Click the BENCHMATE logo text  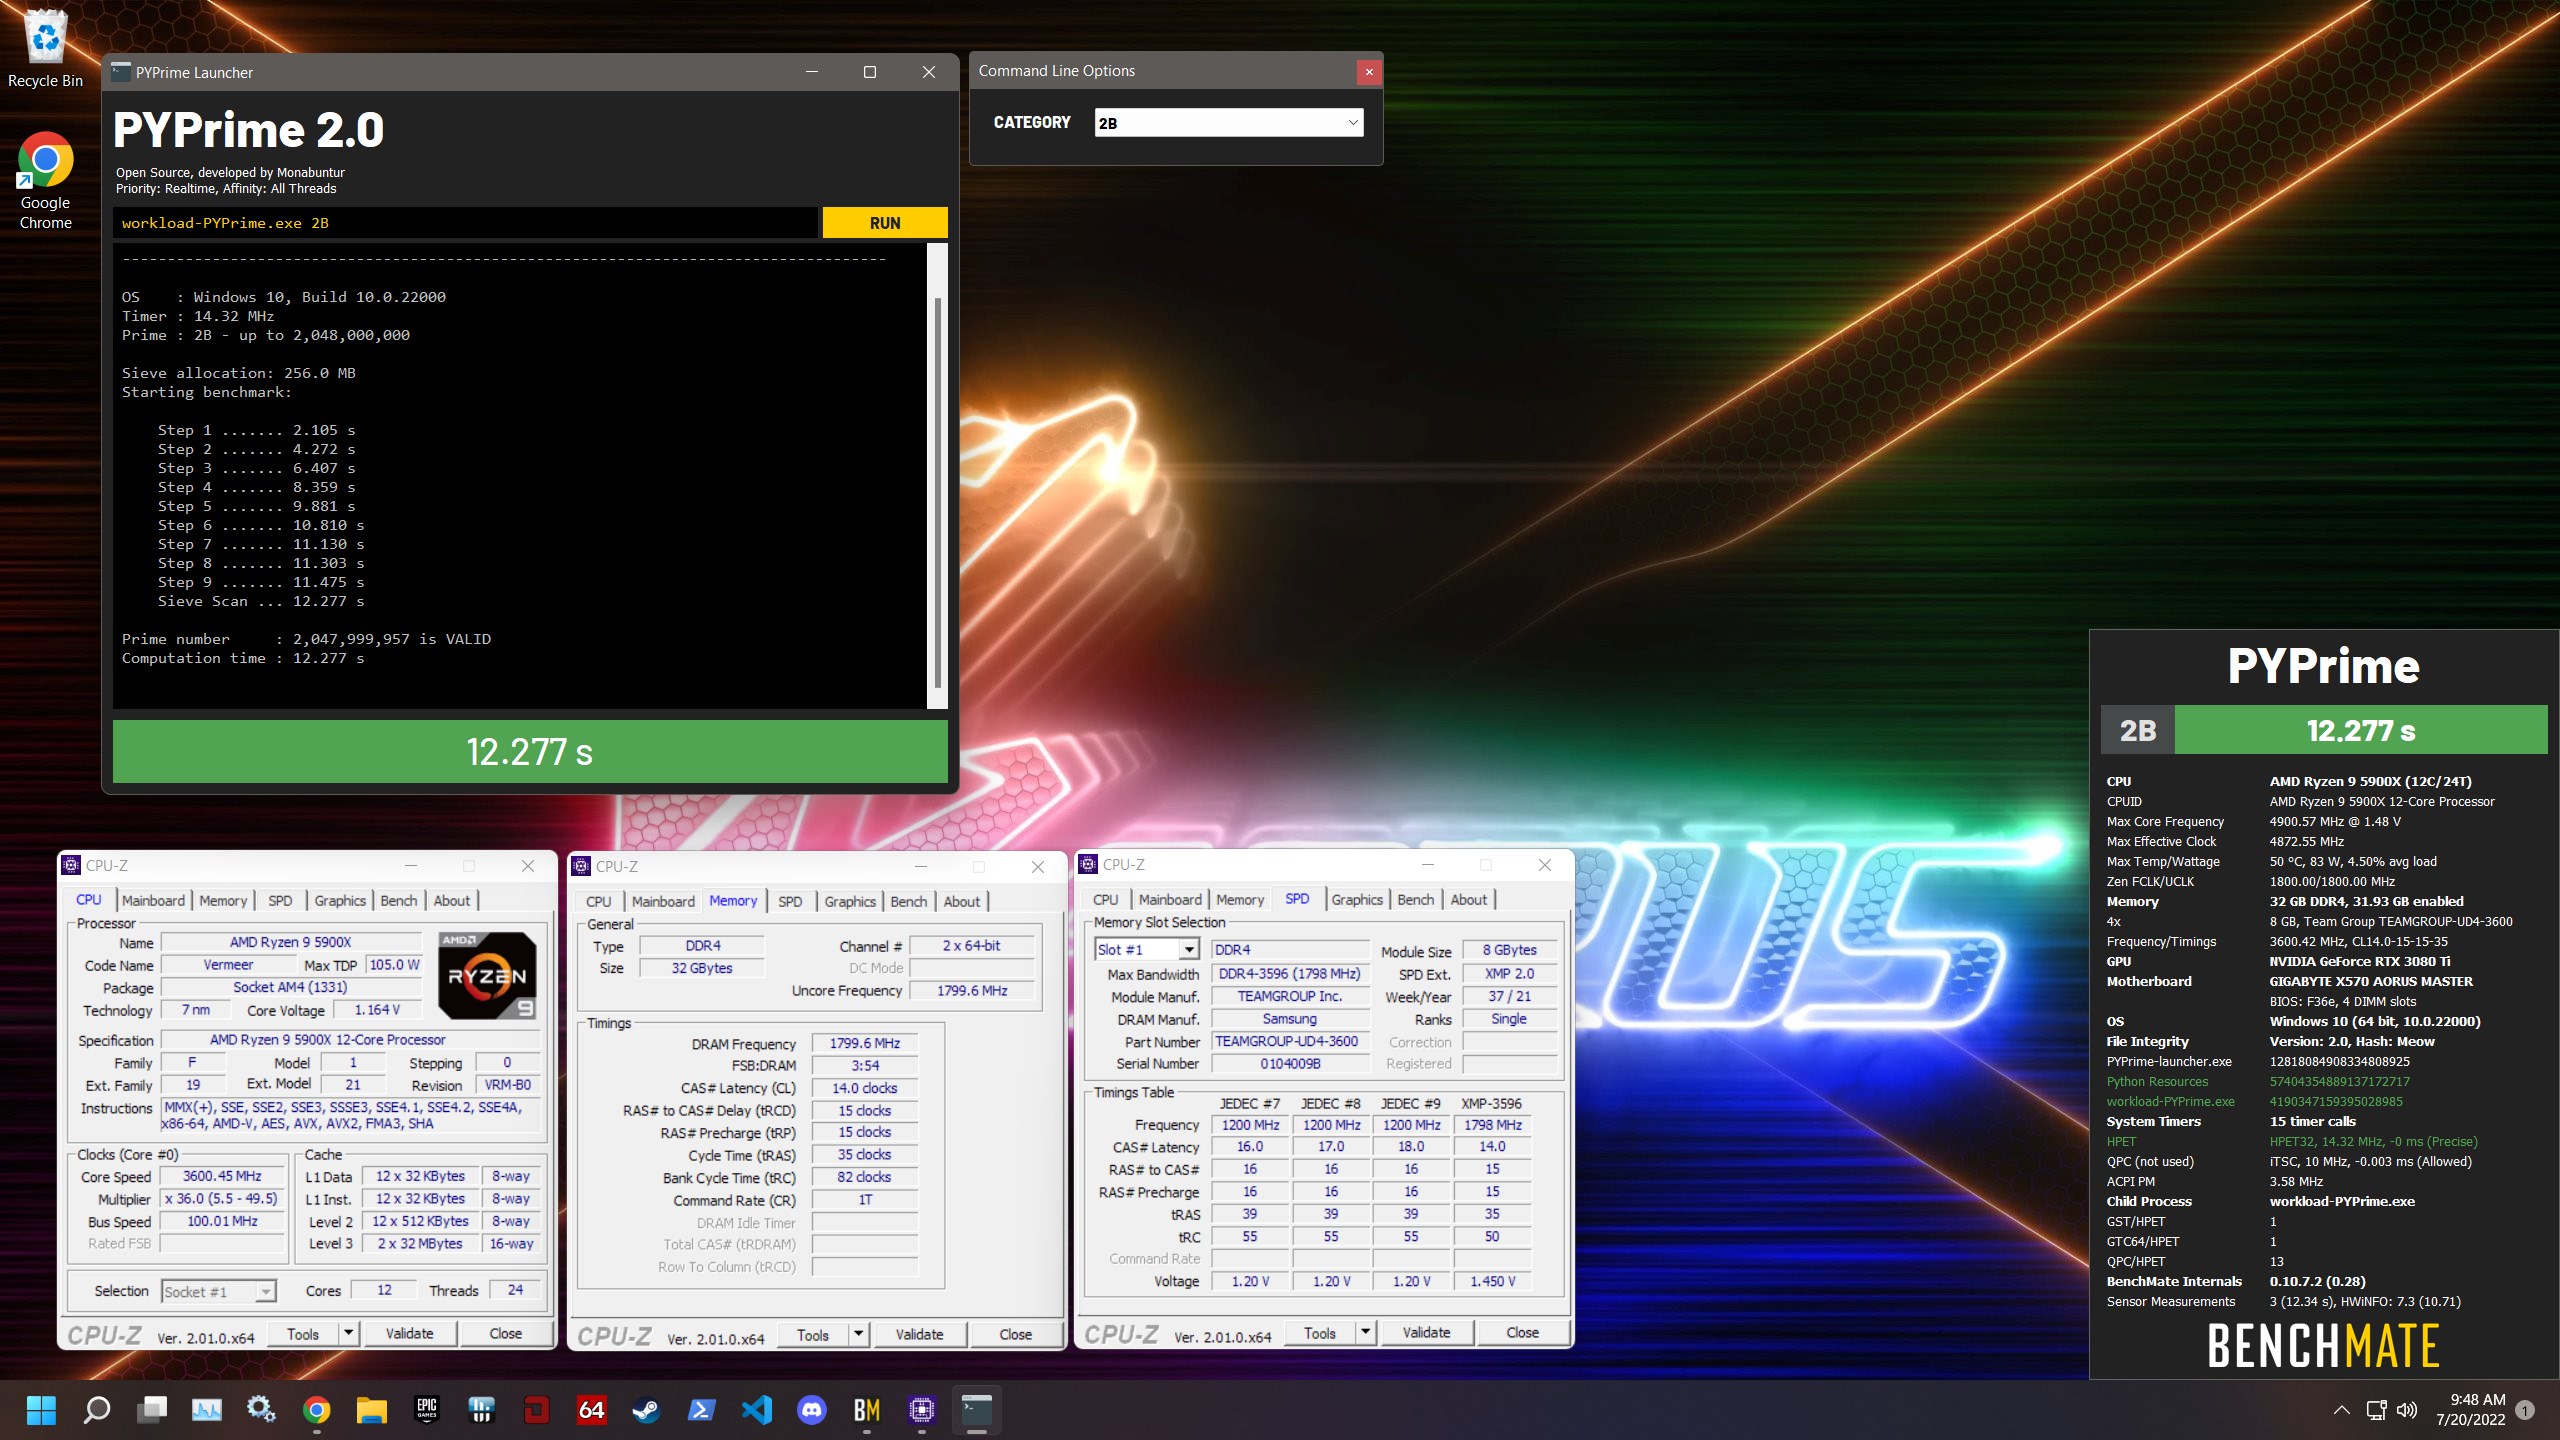point(2323,1345)
